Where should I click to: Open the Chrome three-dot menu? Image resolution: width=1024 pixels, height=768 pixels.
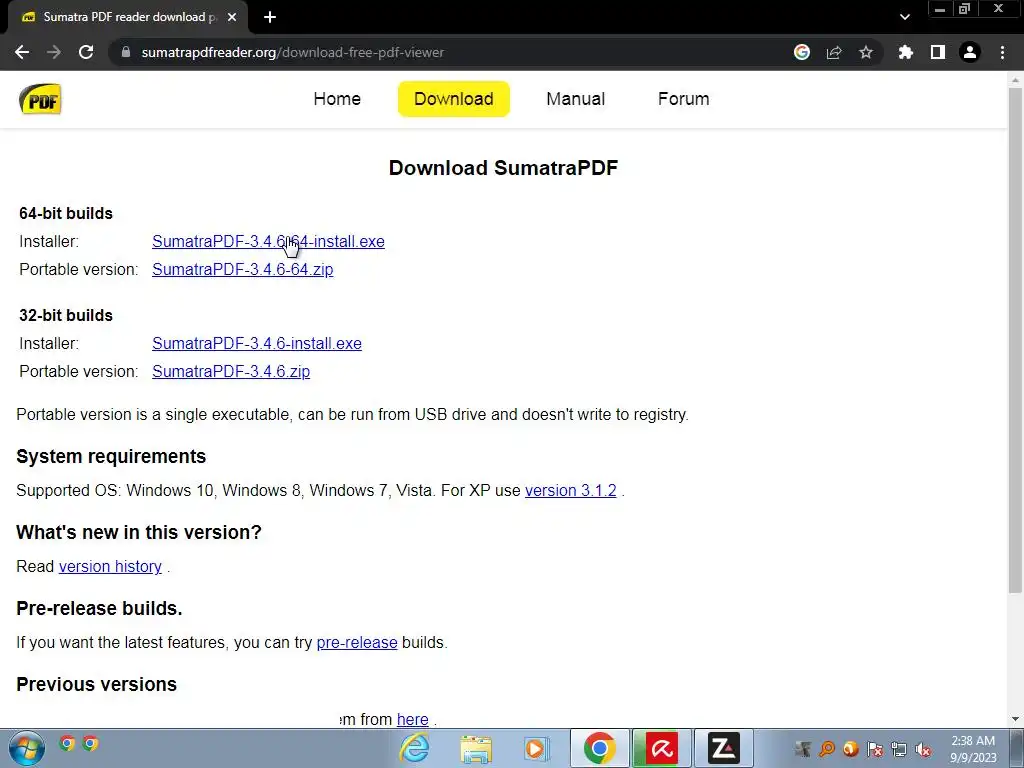1002,52
